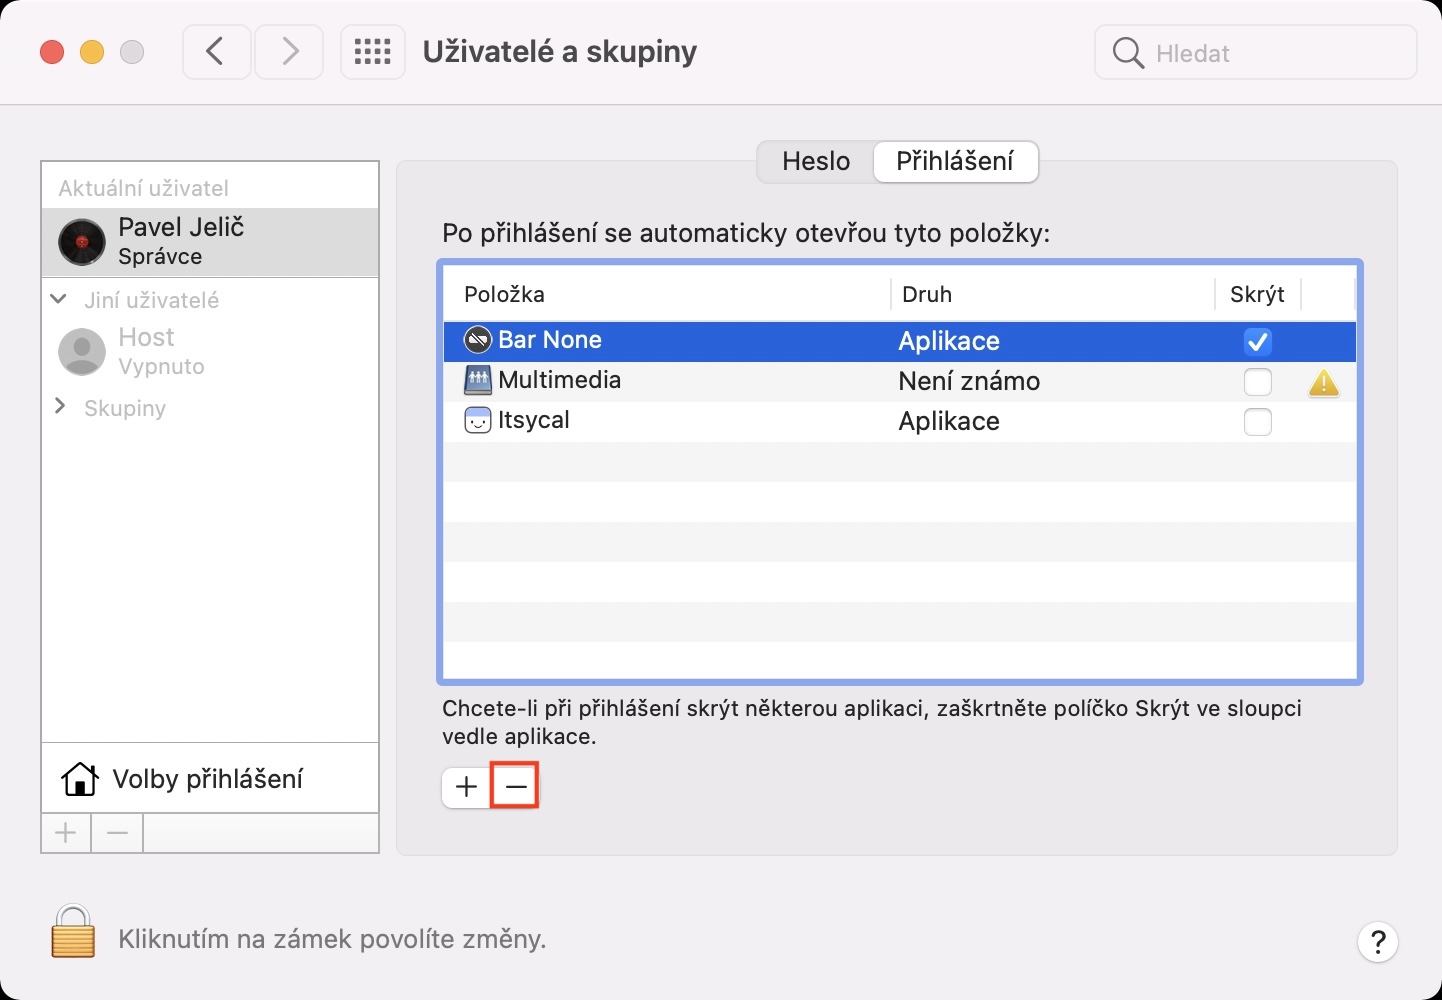Check the Hide box for Multimedia
The image size is (1442, 1000).
click(1257, 382)
